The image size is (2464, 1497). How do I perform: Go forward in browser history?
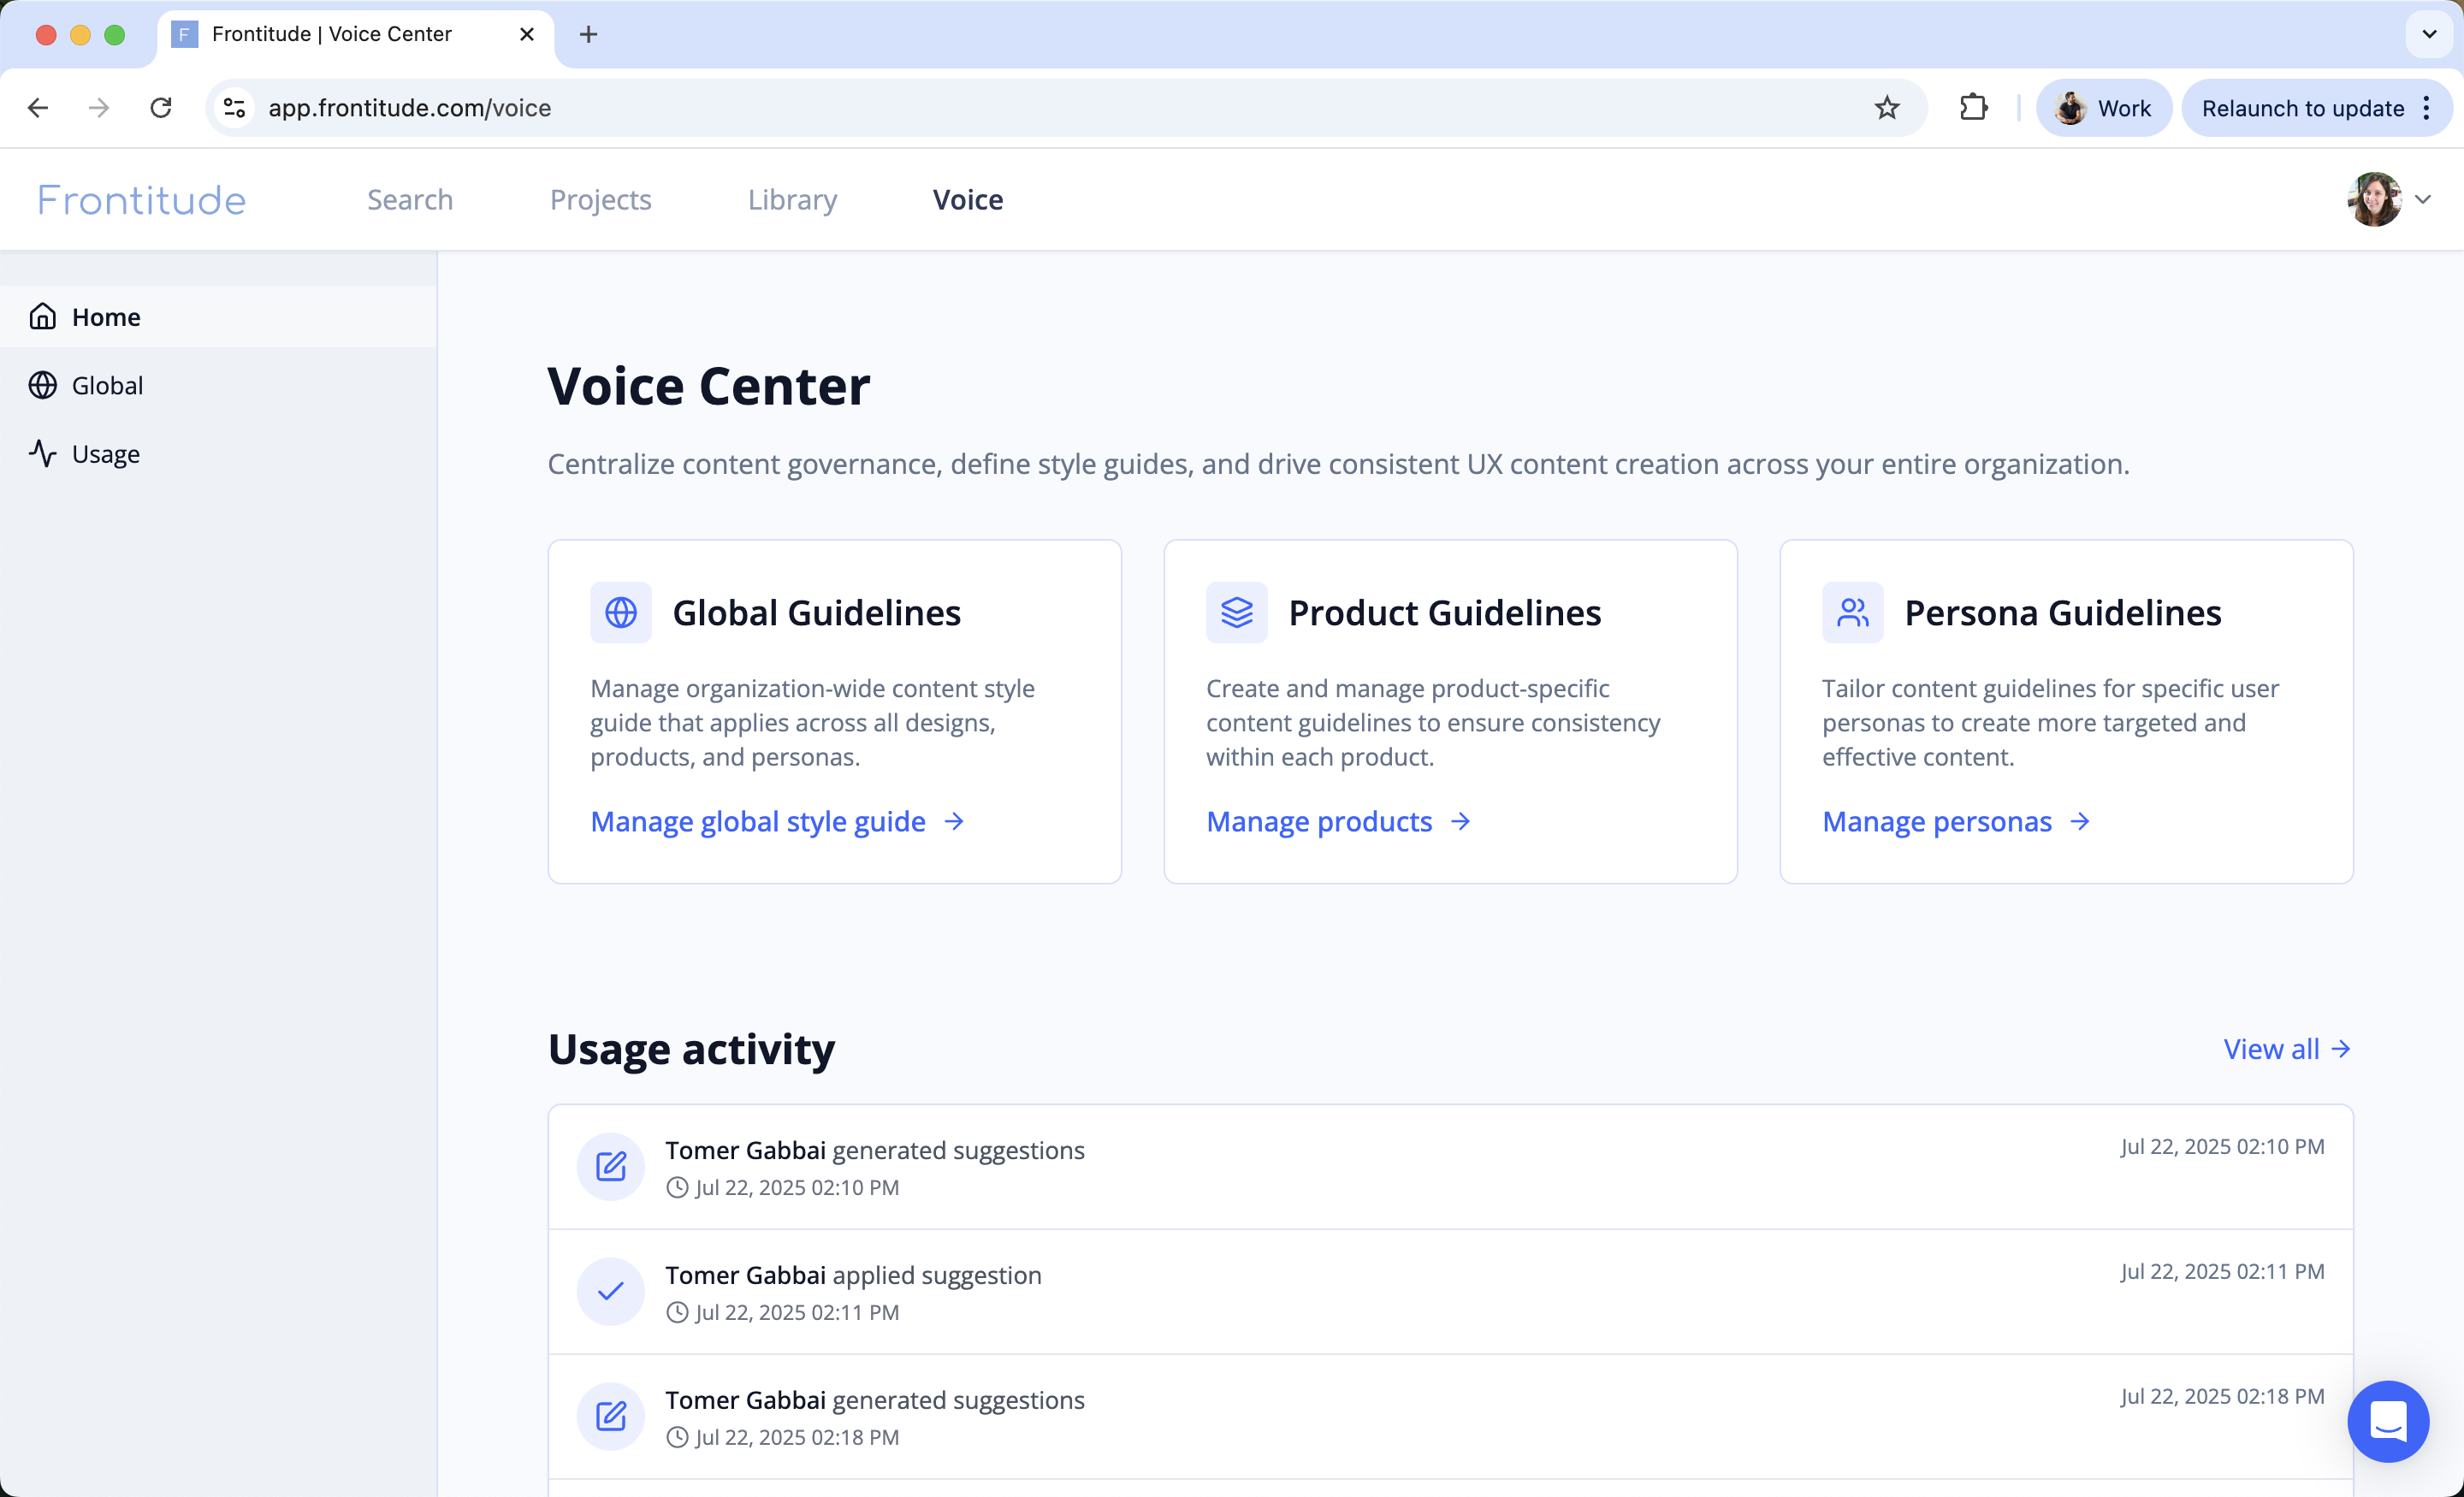(x=99, y=108)
